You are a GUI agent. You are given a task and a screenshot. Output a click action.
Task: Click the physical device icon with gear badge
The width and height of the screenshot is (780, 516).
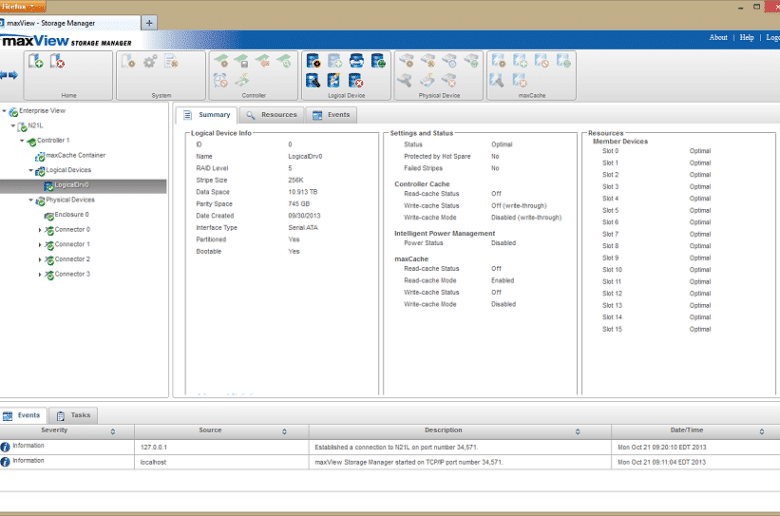pyautogui.click(x=407, y=61)
